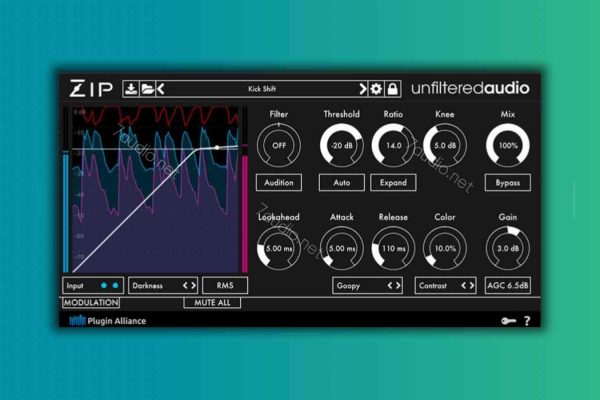The width and height of the screenshot is (600, 400).
Task: Click the Input source selector label
Action: click(75, 286)
